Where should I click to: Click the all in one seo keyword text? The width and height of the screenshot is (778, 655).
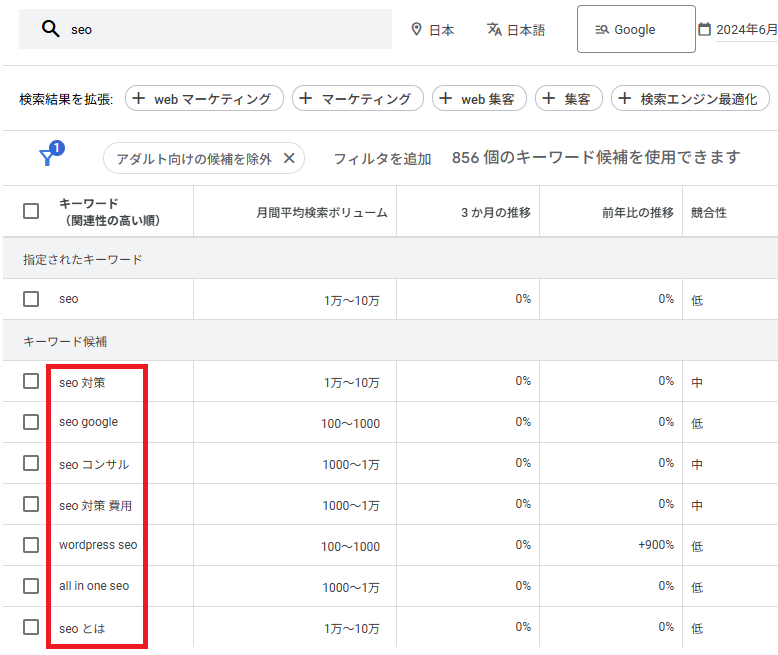(x=94, y=586)
